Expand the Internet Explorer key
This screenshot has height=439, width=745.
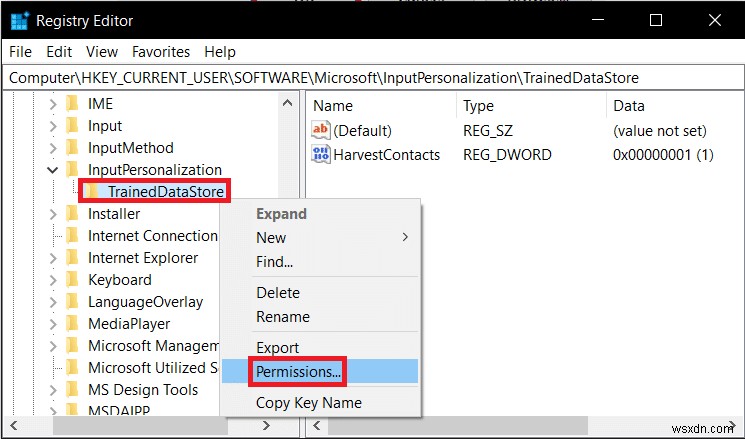pos(53,258)
